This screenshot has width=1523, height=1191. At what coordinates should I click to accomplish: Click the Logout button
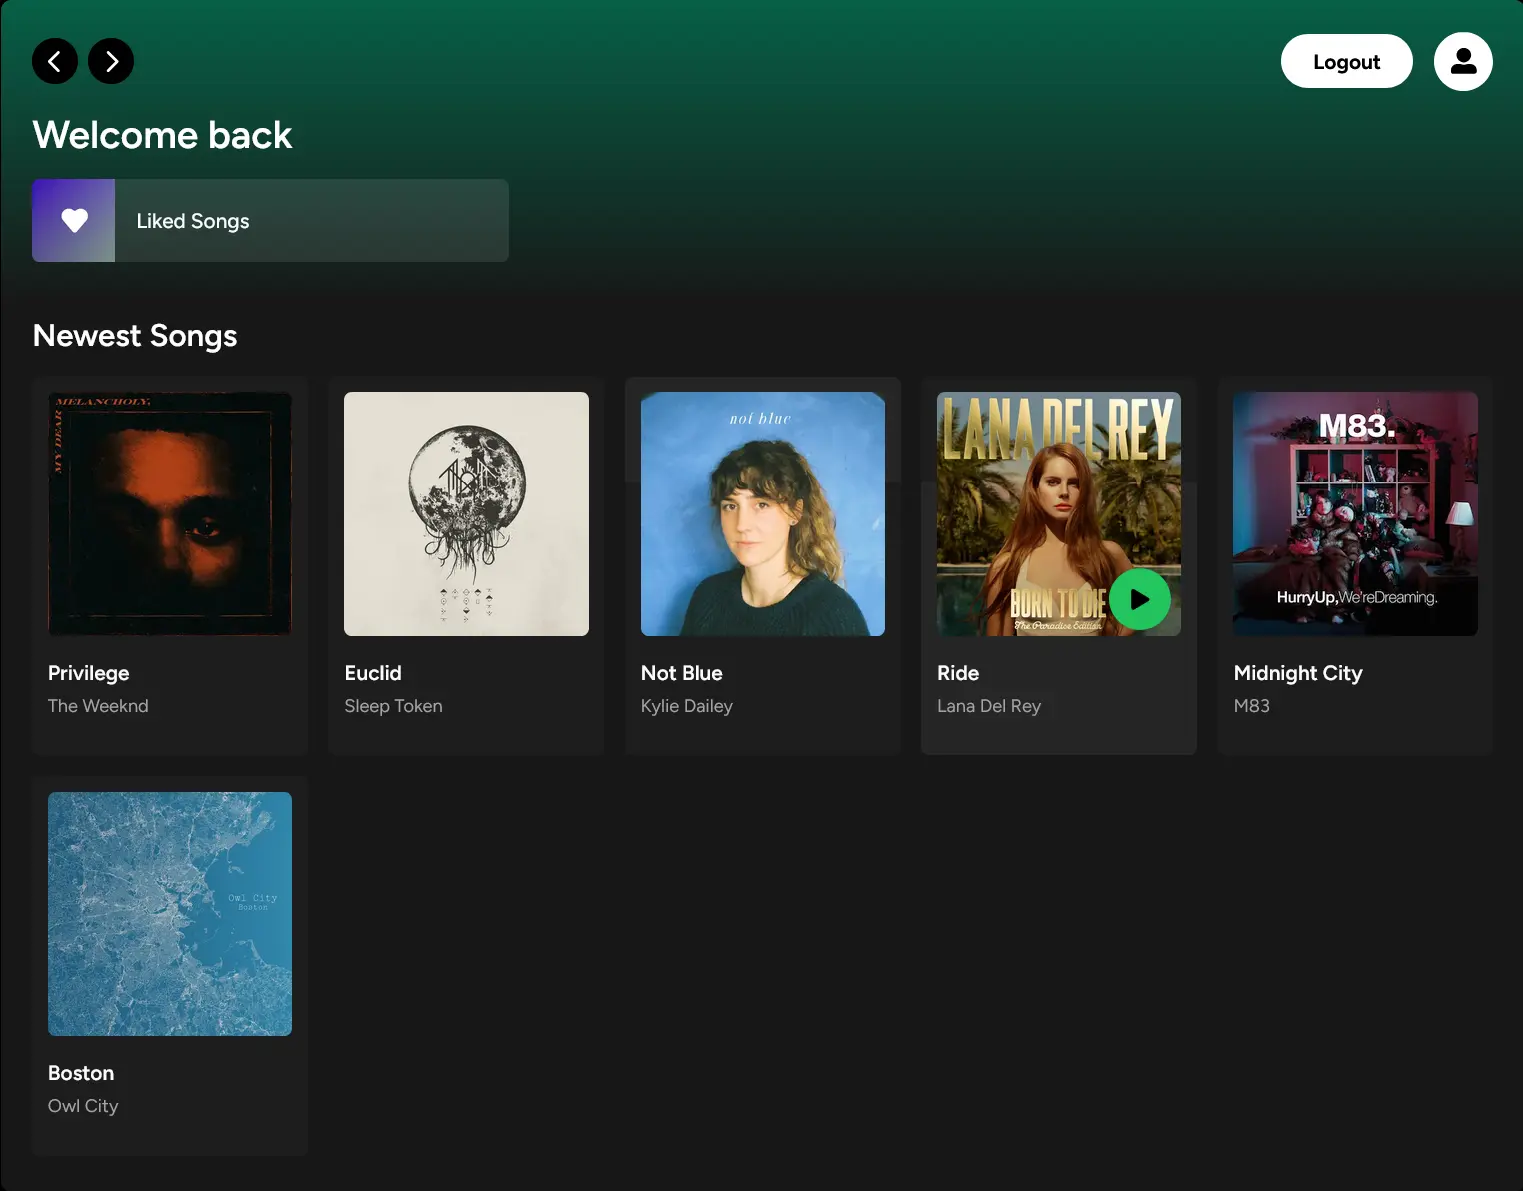pos(1346,62)
